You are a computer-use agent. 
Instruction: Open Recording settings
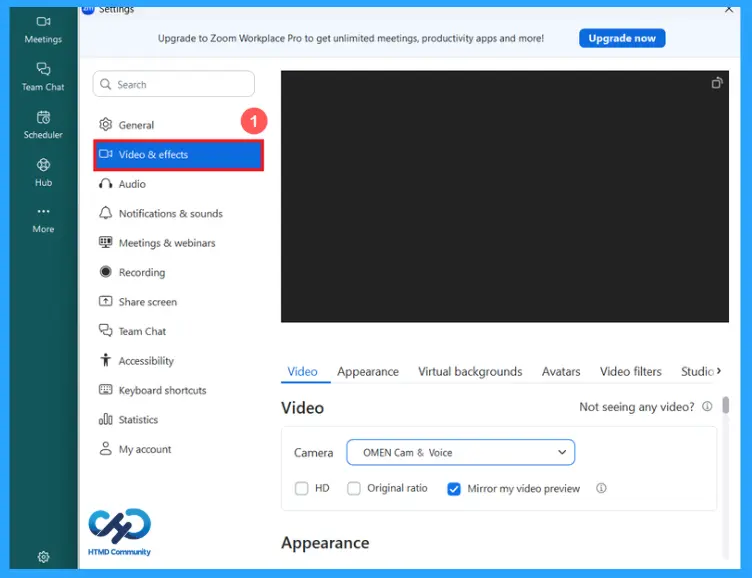tap(178, 272)
